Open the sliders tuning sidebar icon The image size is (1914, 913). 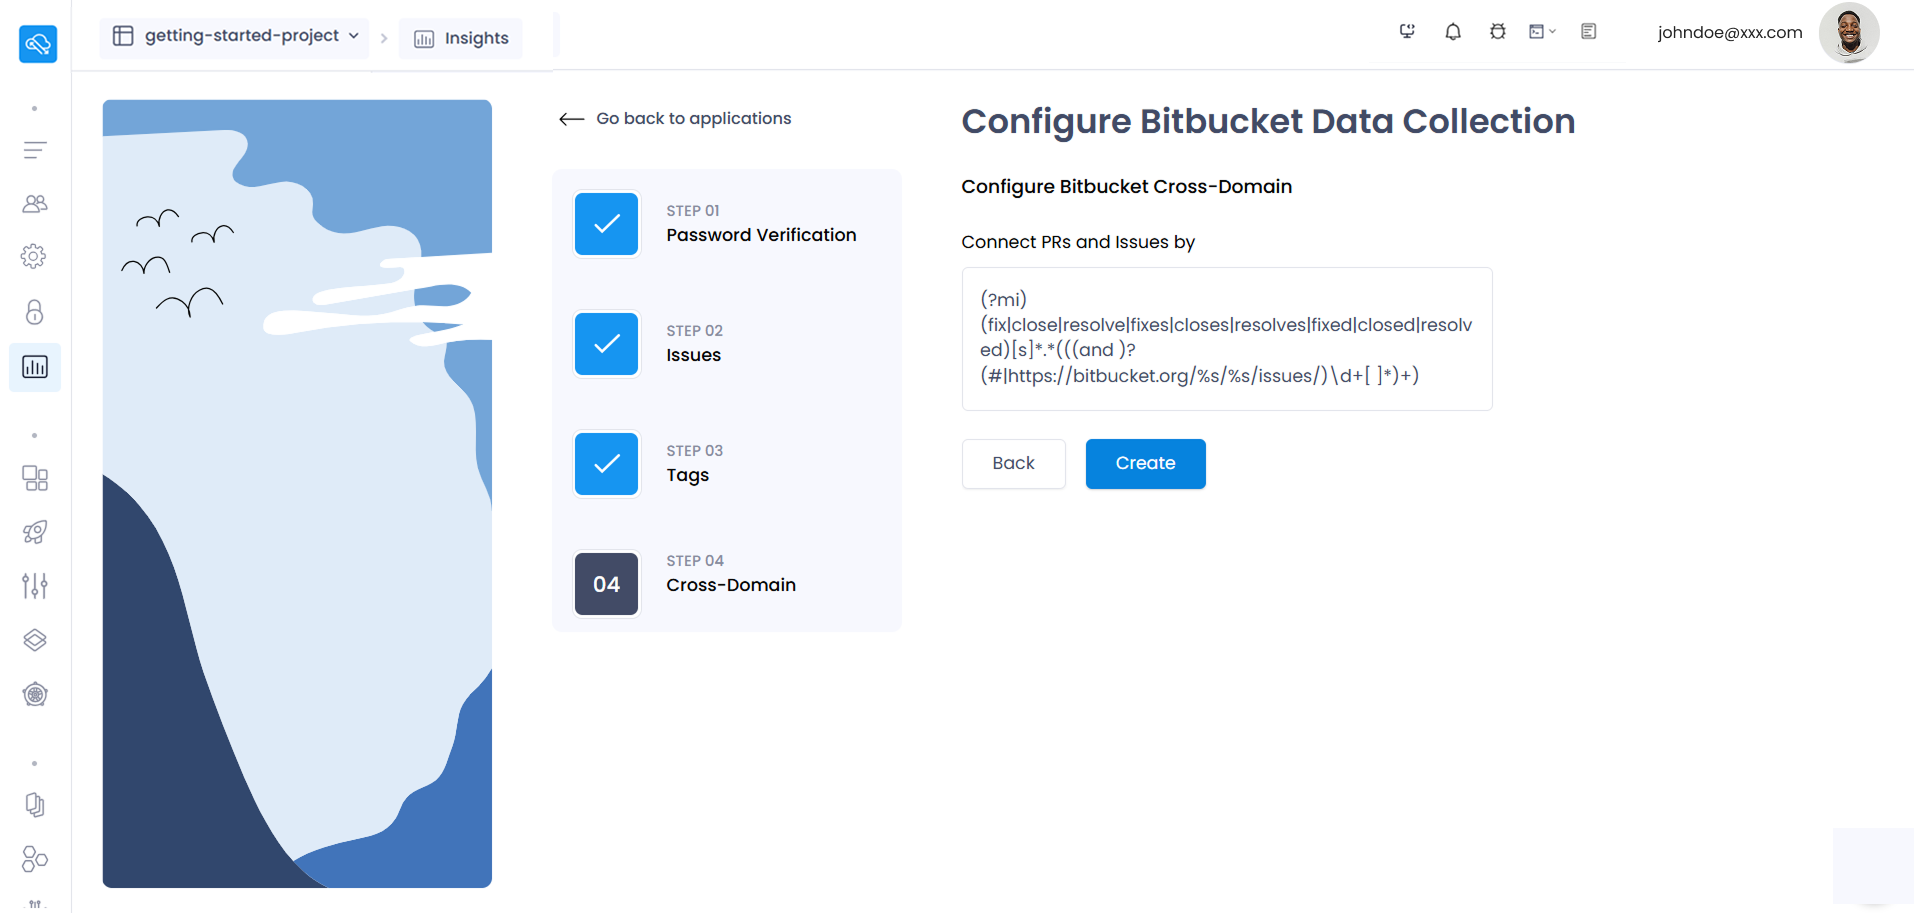35,586
